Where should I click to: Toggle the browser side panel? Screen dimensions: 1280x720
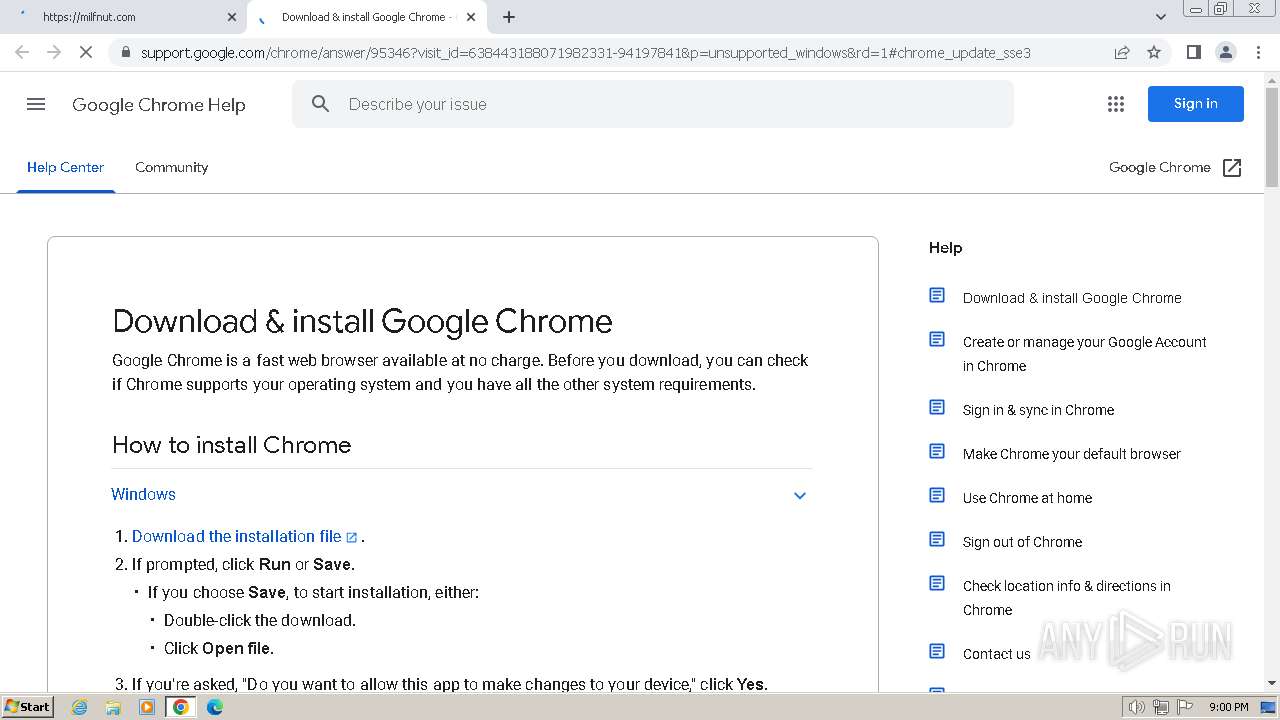[1193, 52]
